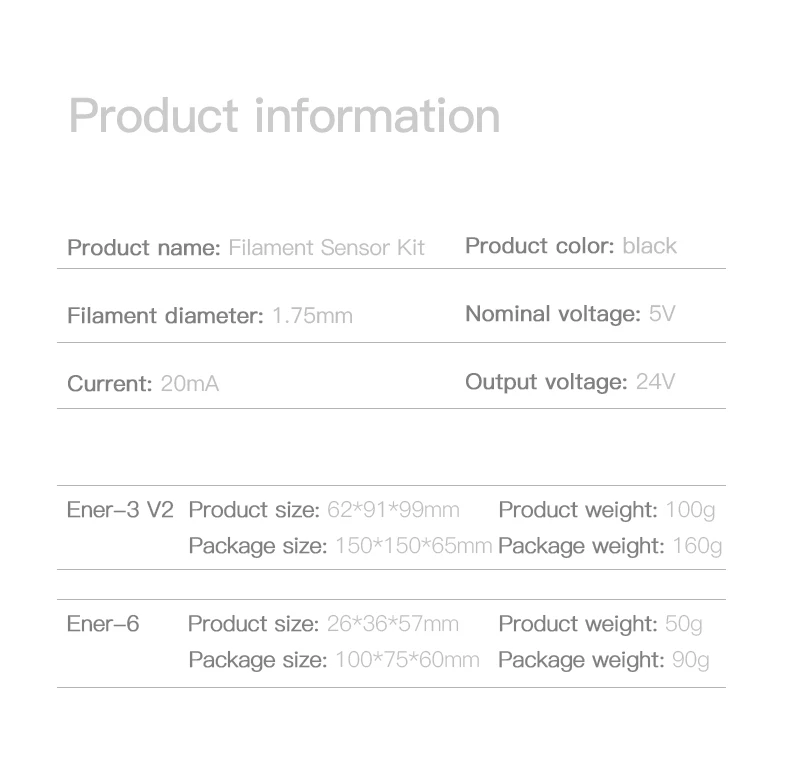Click the 100g product weight value
This screenshot has width=790, height=760.
point(690,510)
